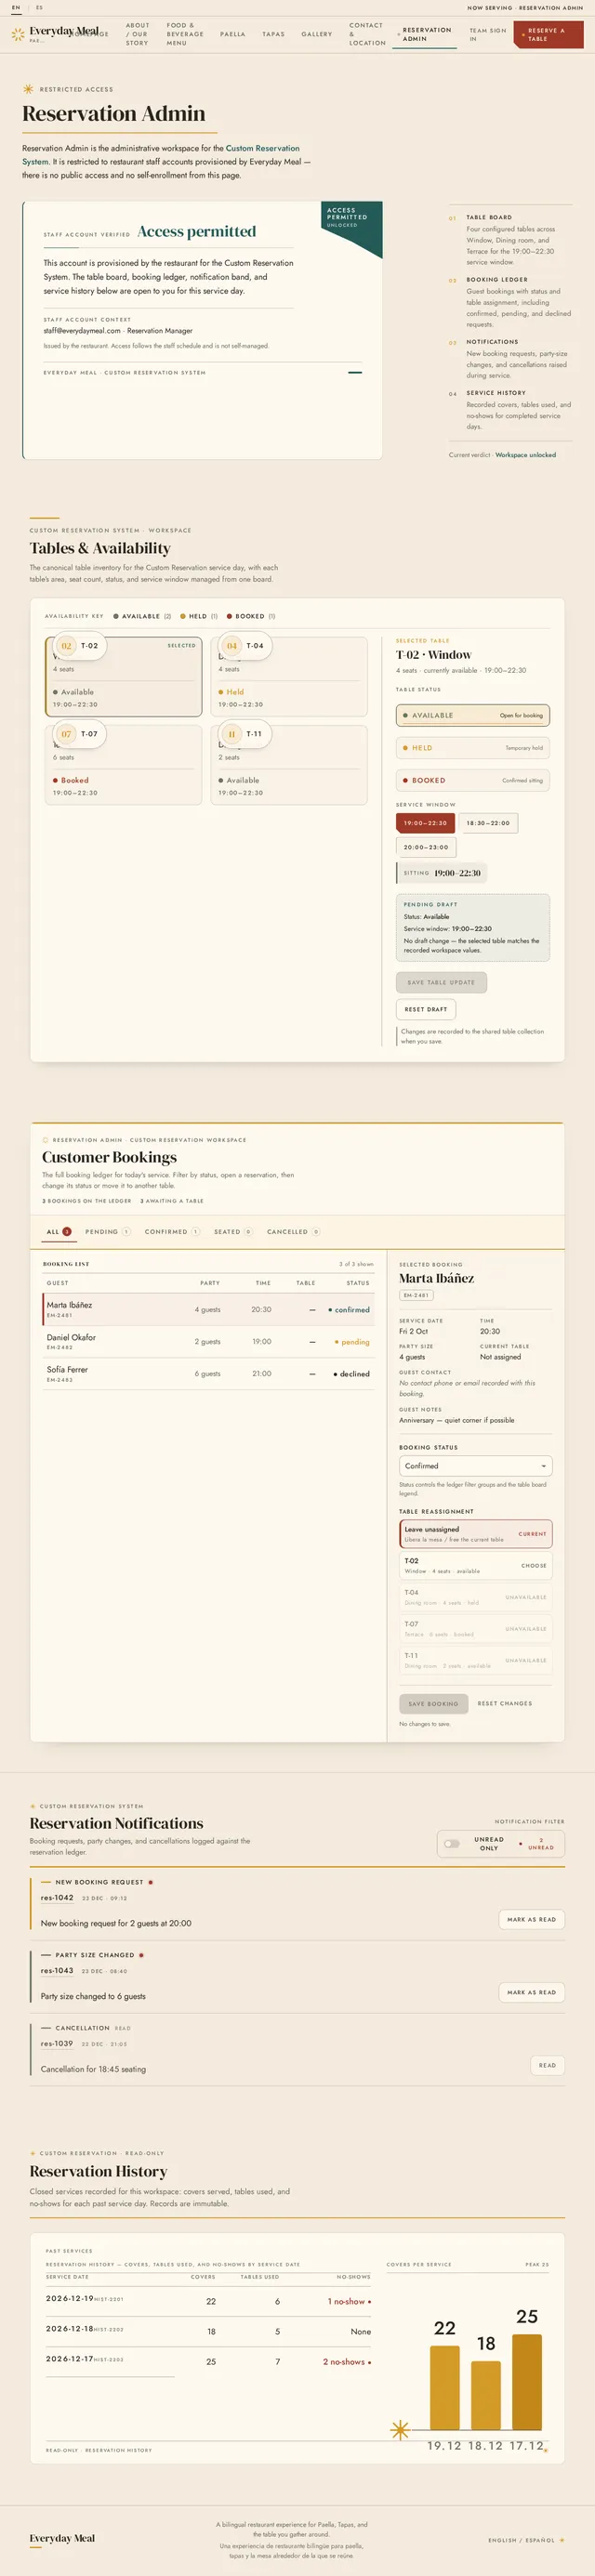Choose the 18:30–22:00 service window

coord(488,823)
